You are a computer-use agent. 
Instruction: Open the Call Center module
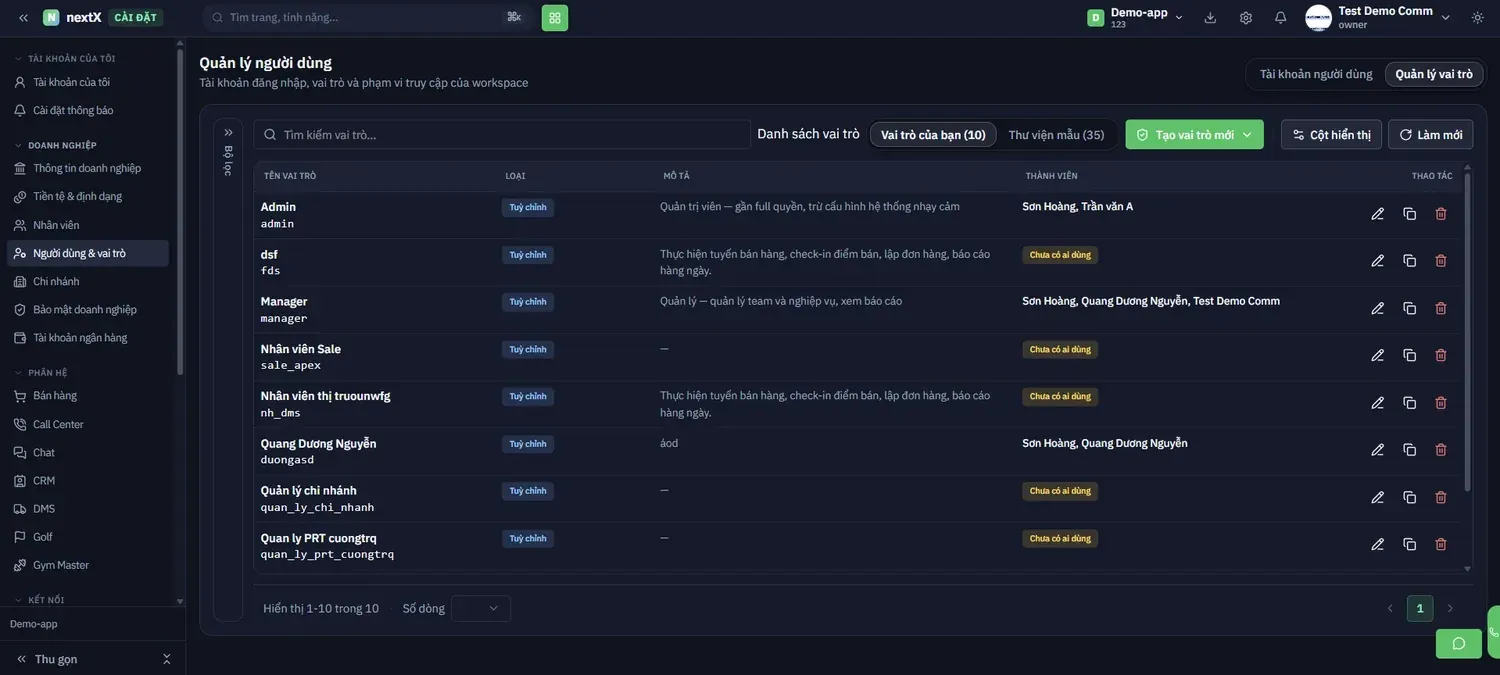pos(88,424)
